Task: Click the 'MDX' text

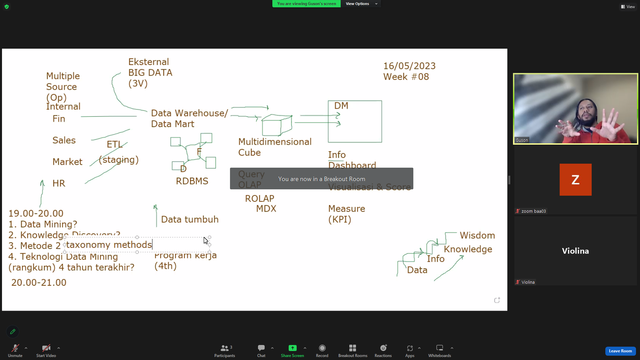Action: tap(266, 209)
